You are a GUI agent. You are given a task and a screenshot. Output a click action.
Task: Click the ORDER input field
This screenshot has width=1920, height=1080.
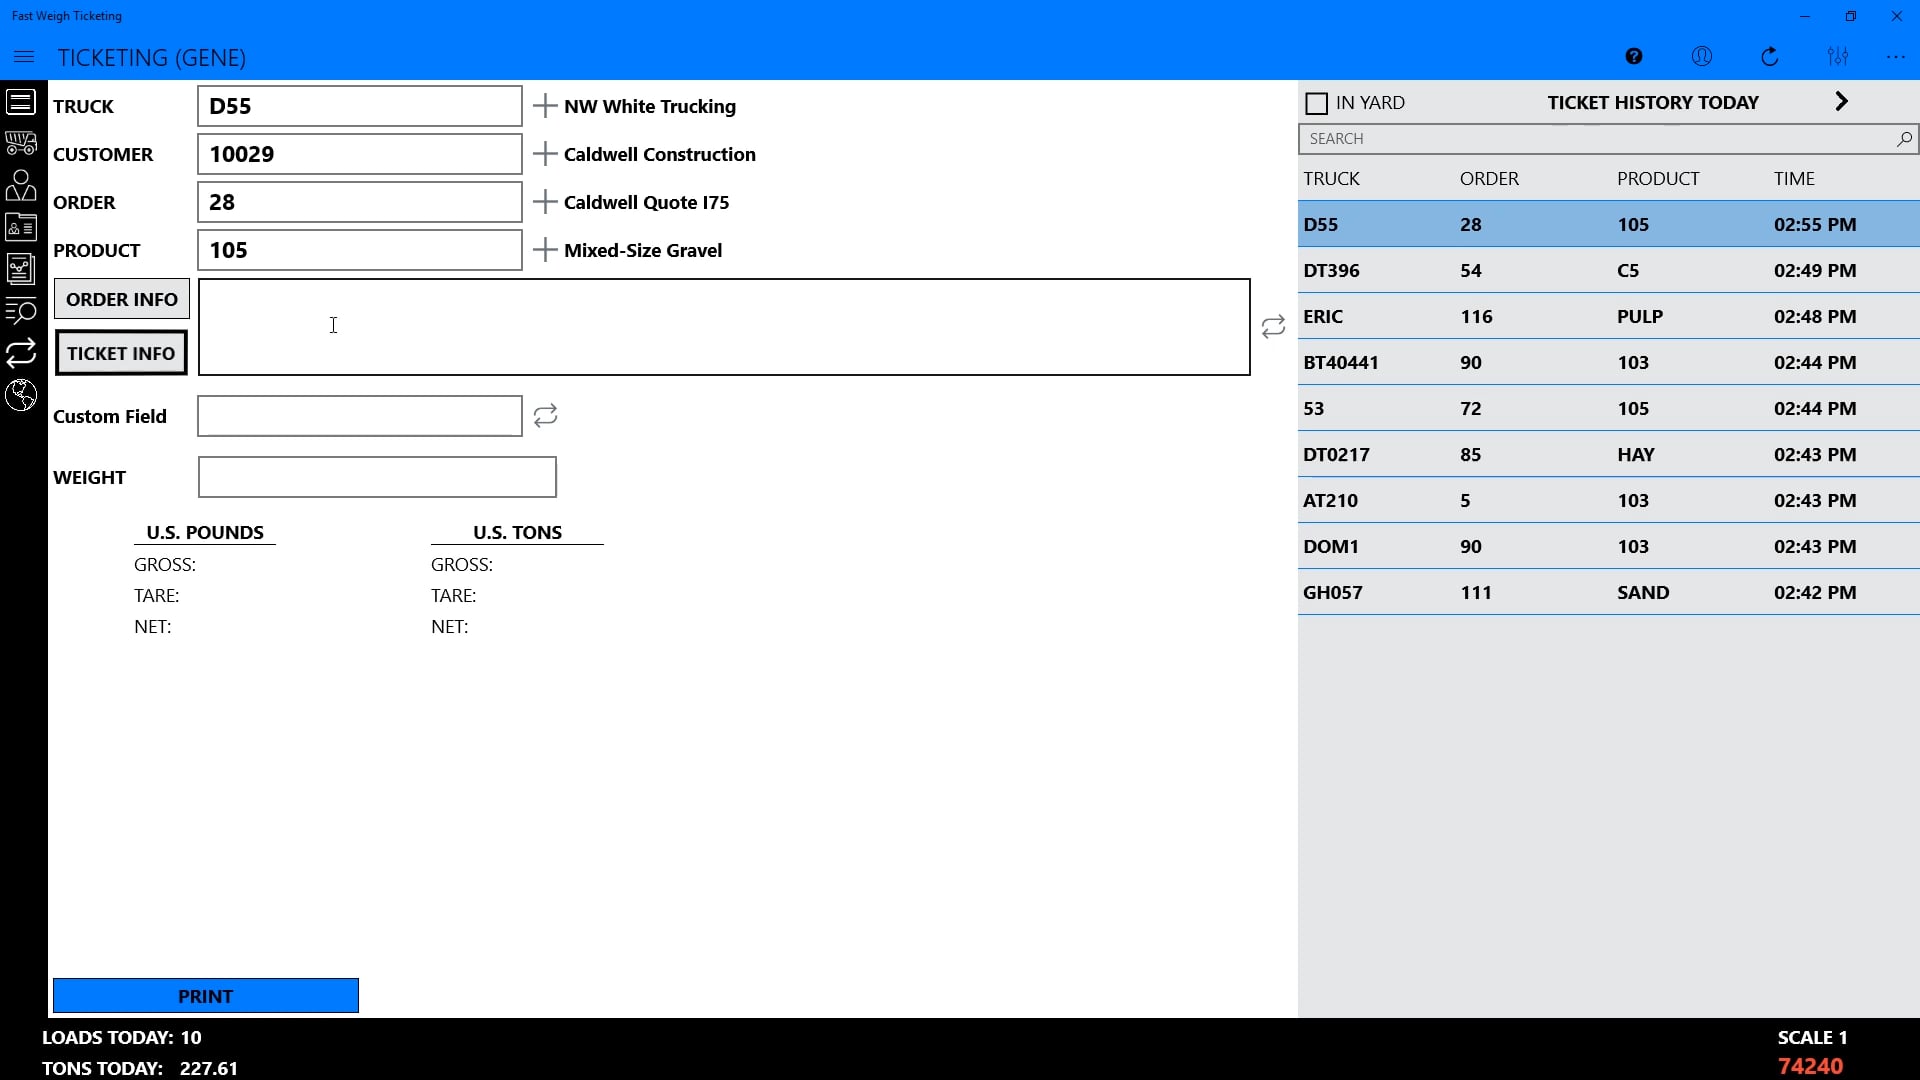(360, 202)
